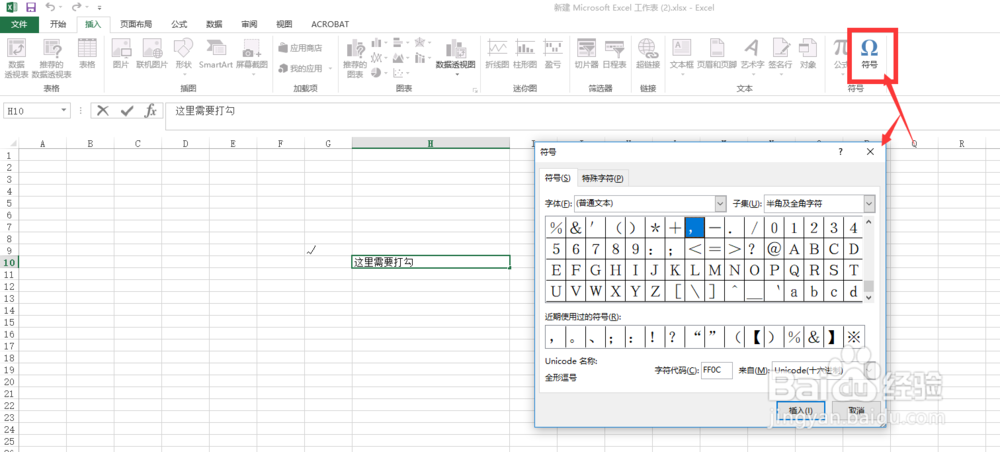Click the formula bar text

click(x=205, y=111)
